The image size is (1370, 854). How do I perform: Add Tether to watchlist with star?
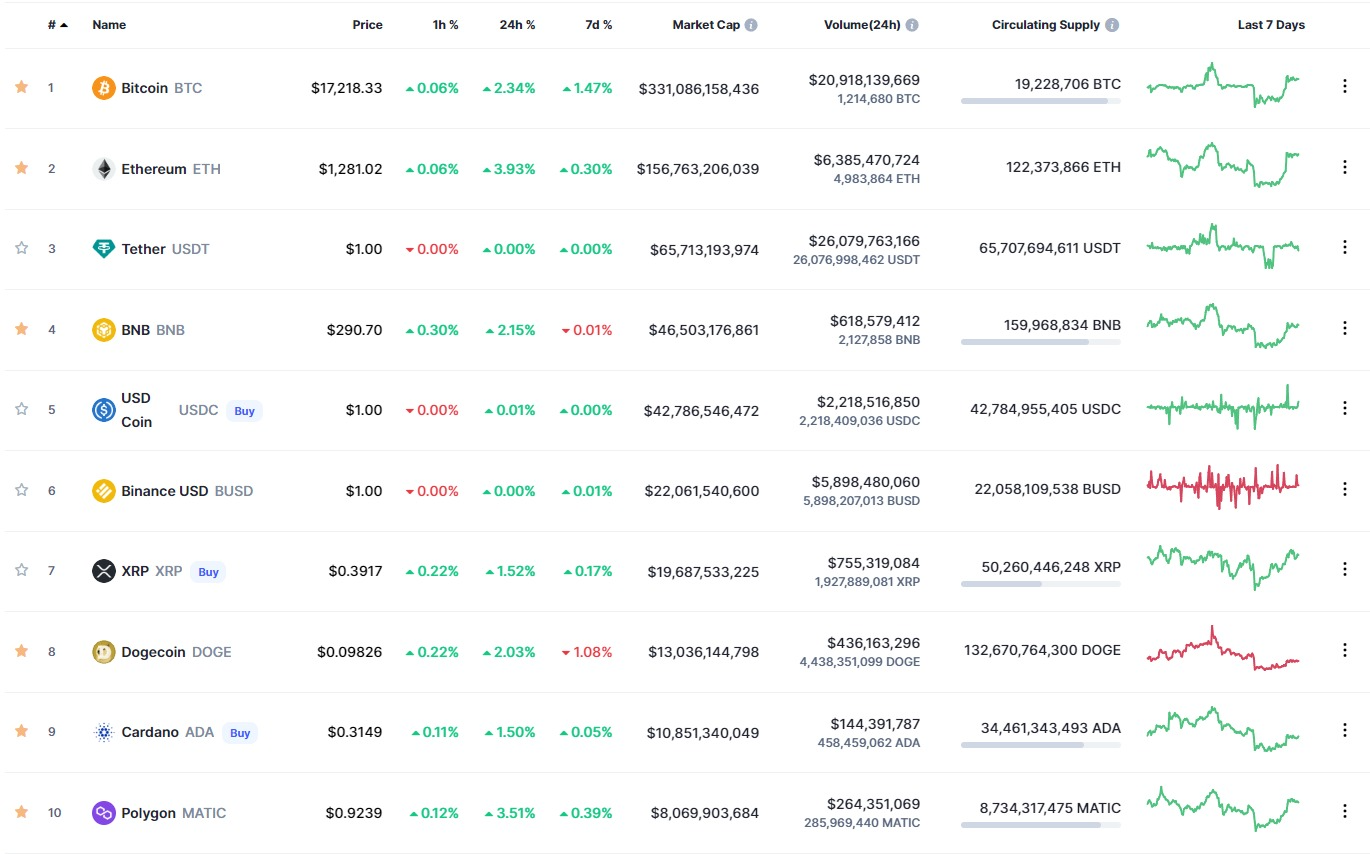coord(21,248)
